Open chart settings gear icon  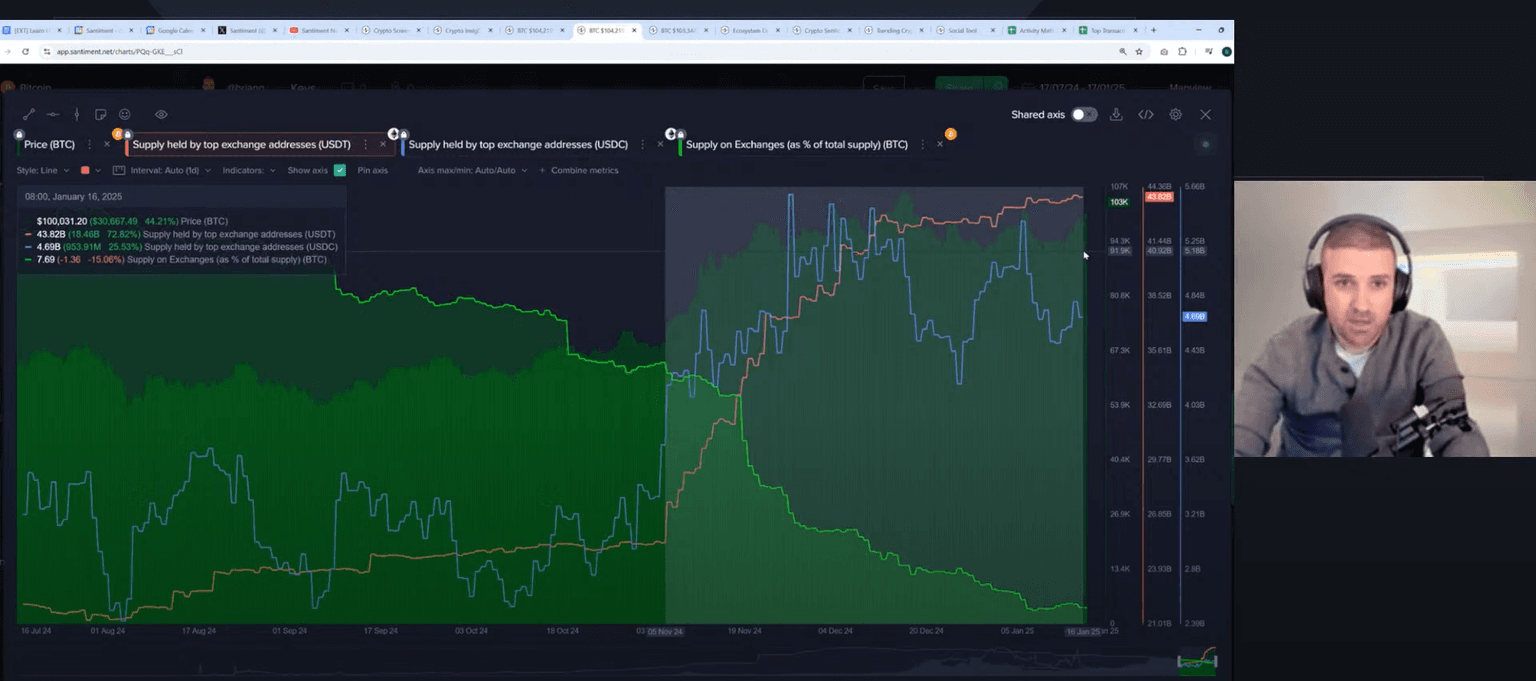point(1176,115)
